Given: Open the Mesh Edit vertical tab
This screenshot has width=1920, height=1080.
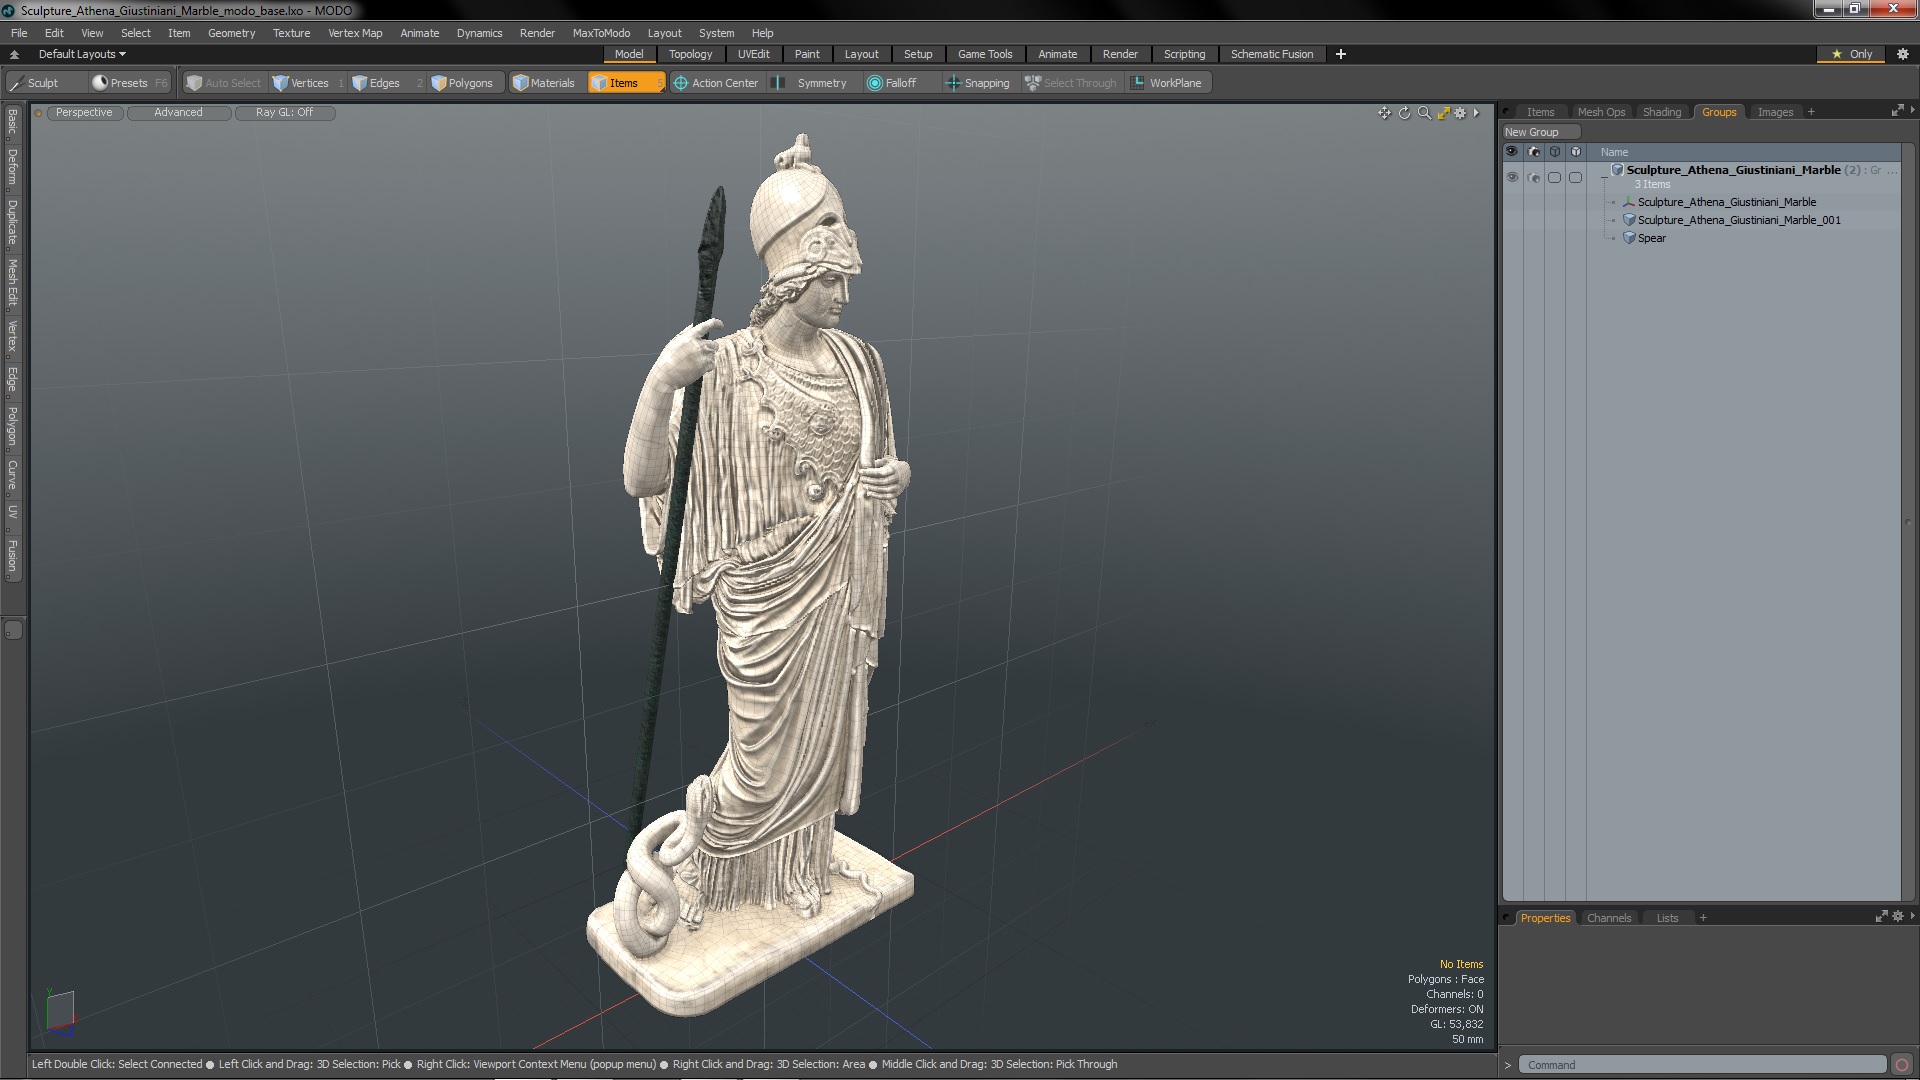Looking at the screenshot, I should click(x=13, y=283).
